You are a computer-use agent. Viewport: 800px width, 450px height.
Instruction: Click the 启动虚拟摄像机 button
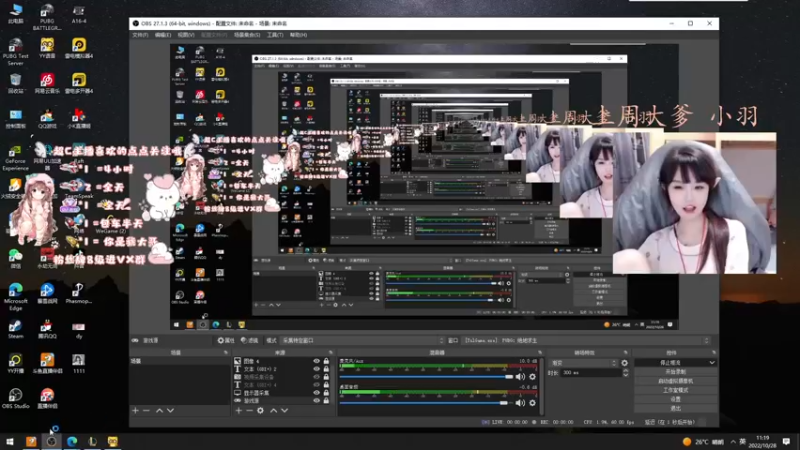676,381
